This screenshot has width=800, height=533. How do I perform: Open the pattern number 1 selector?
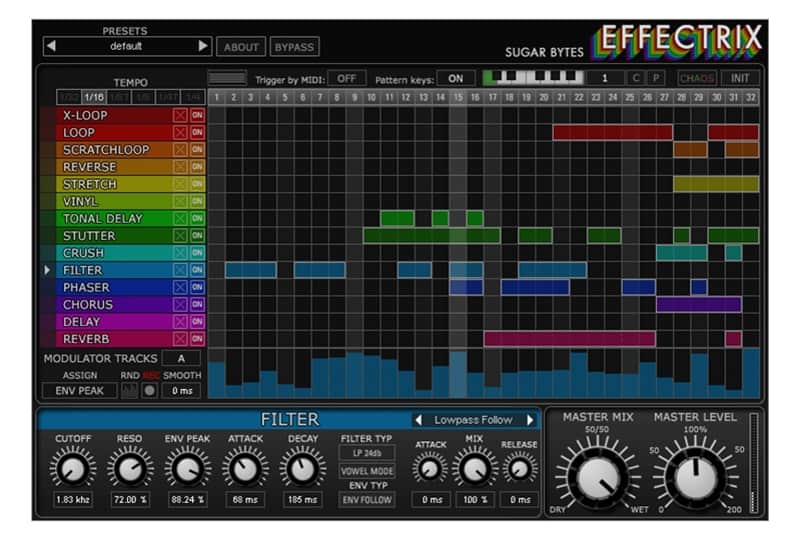click(605, 78)
